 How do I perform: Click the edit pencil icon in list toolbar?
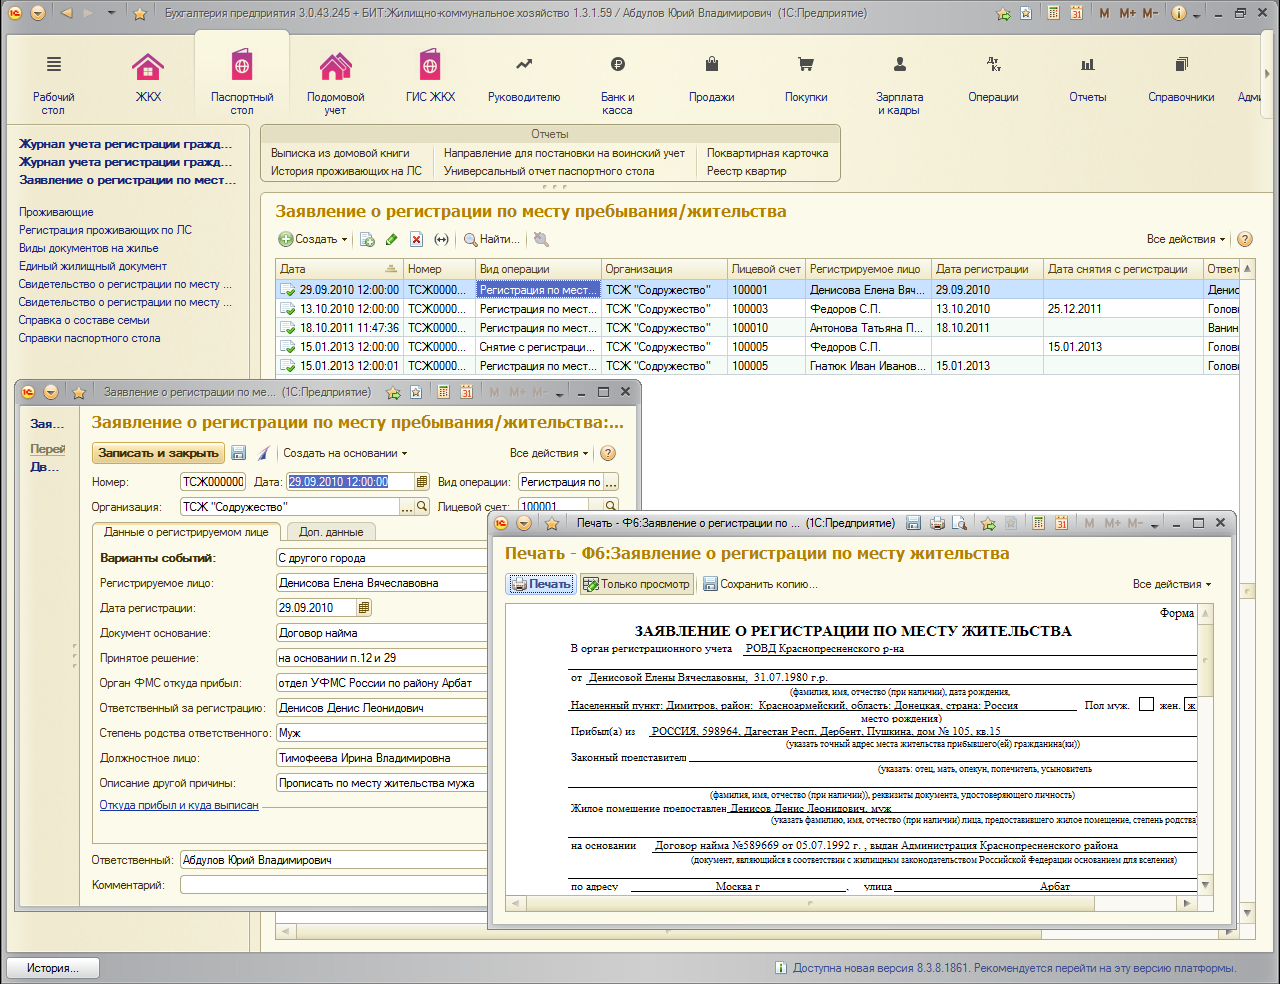[x=391, y=239]
